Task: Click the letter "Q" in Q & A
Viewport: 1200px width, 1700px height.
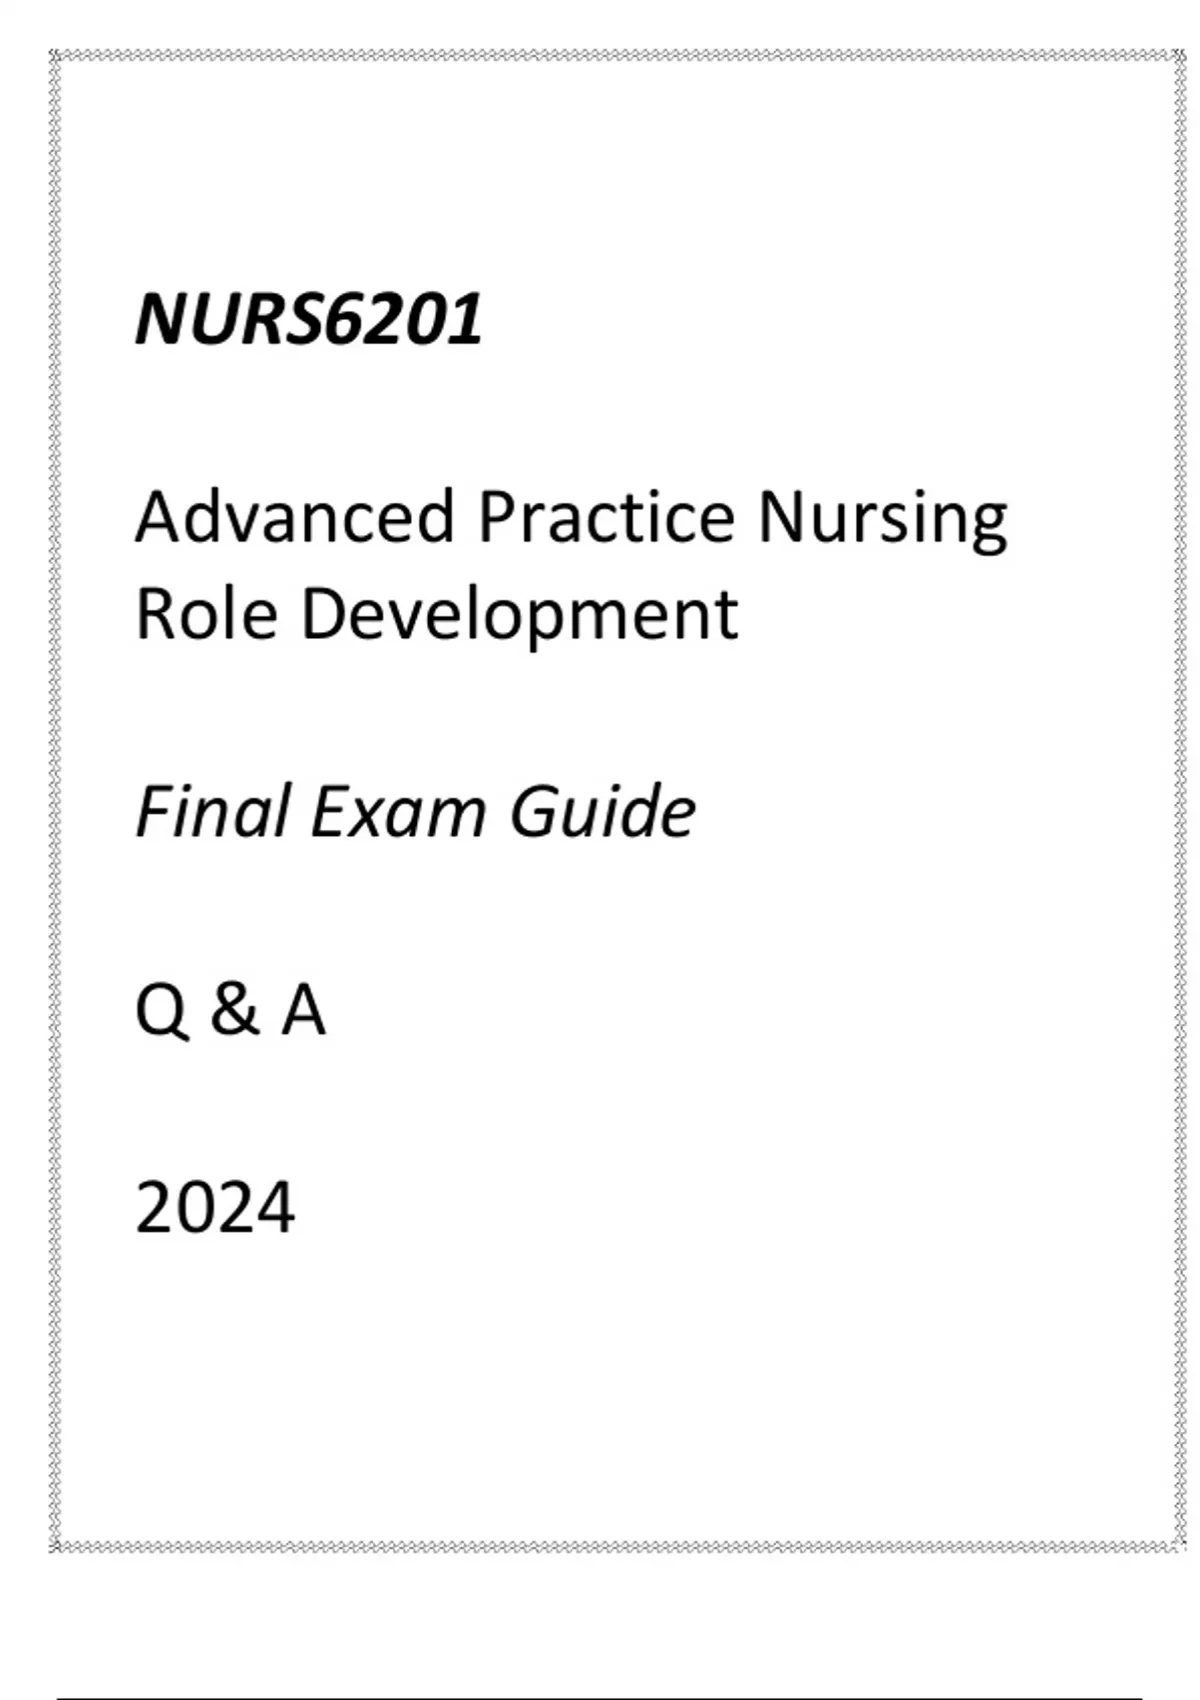Action: 161,1011
